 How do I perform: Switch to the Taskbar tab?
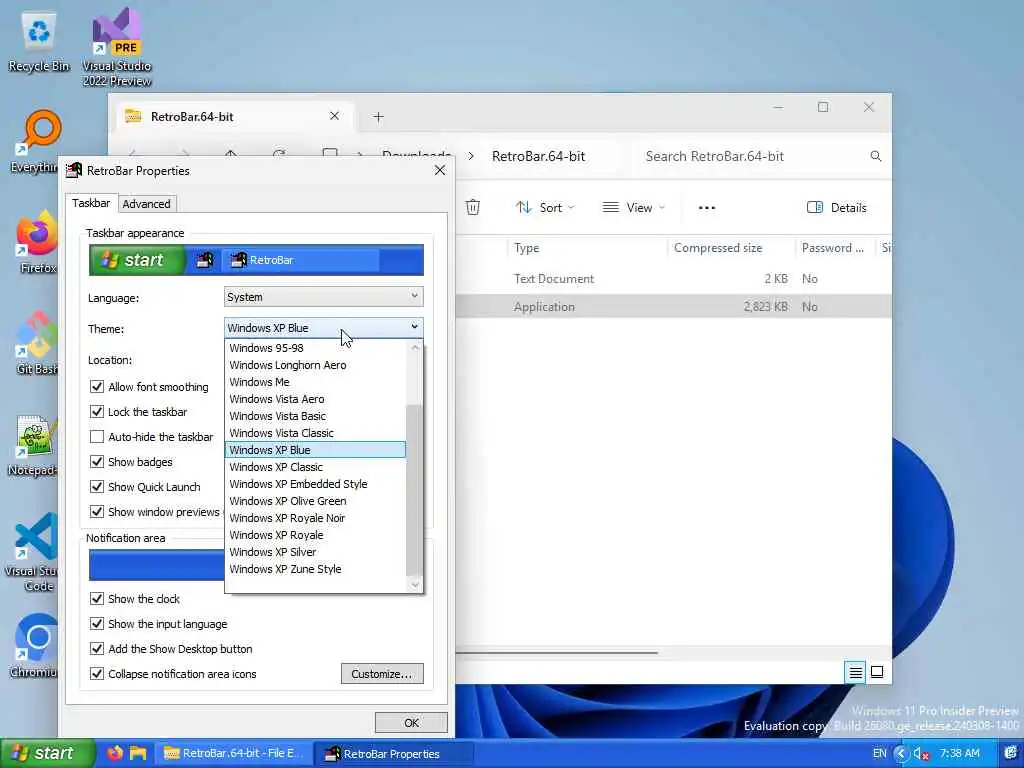pos(91,203)
